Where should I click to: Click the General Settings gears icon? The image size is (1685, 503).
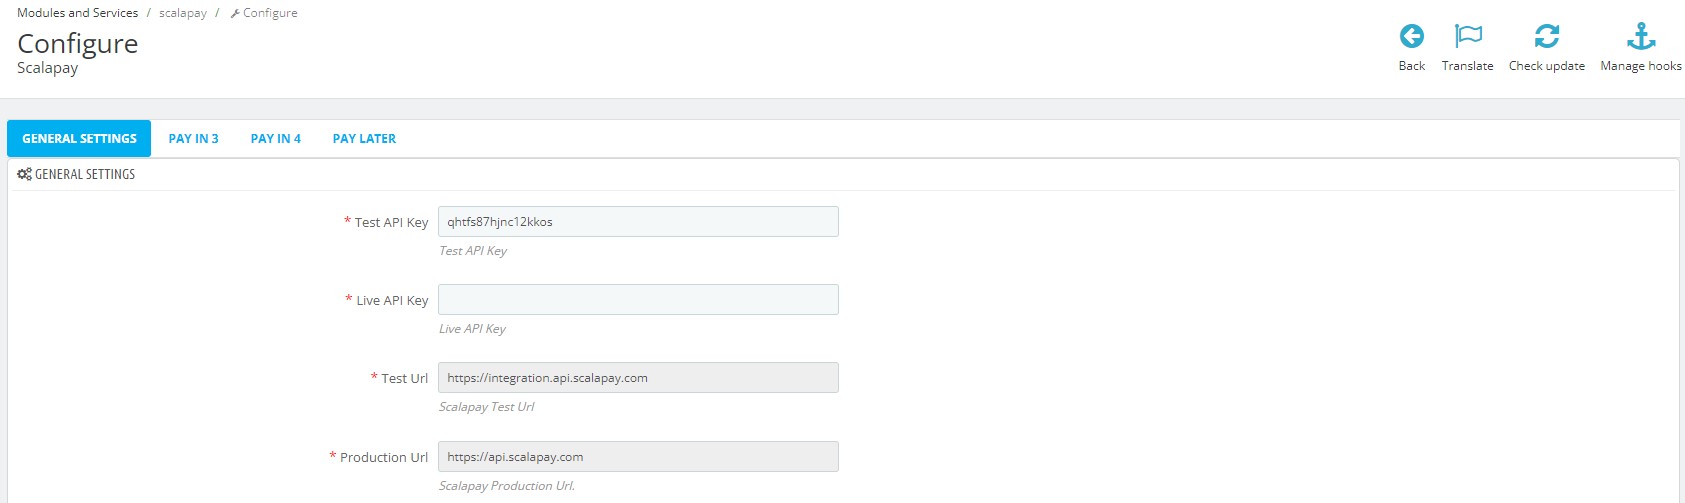coord(24,174)
